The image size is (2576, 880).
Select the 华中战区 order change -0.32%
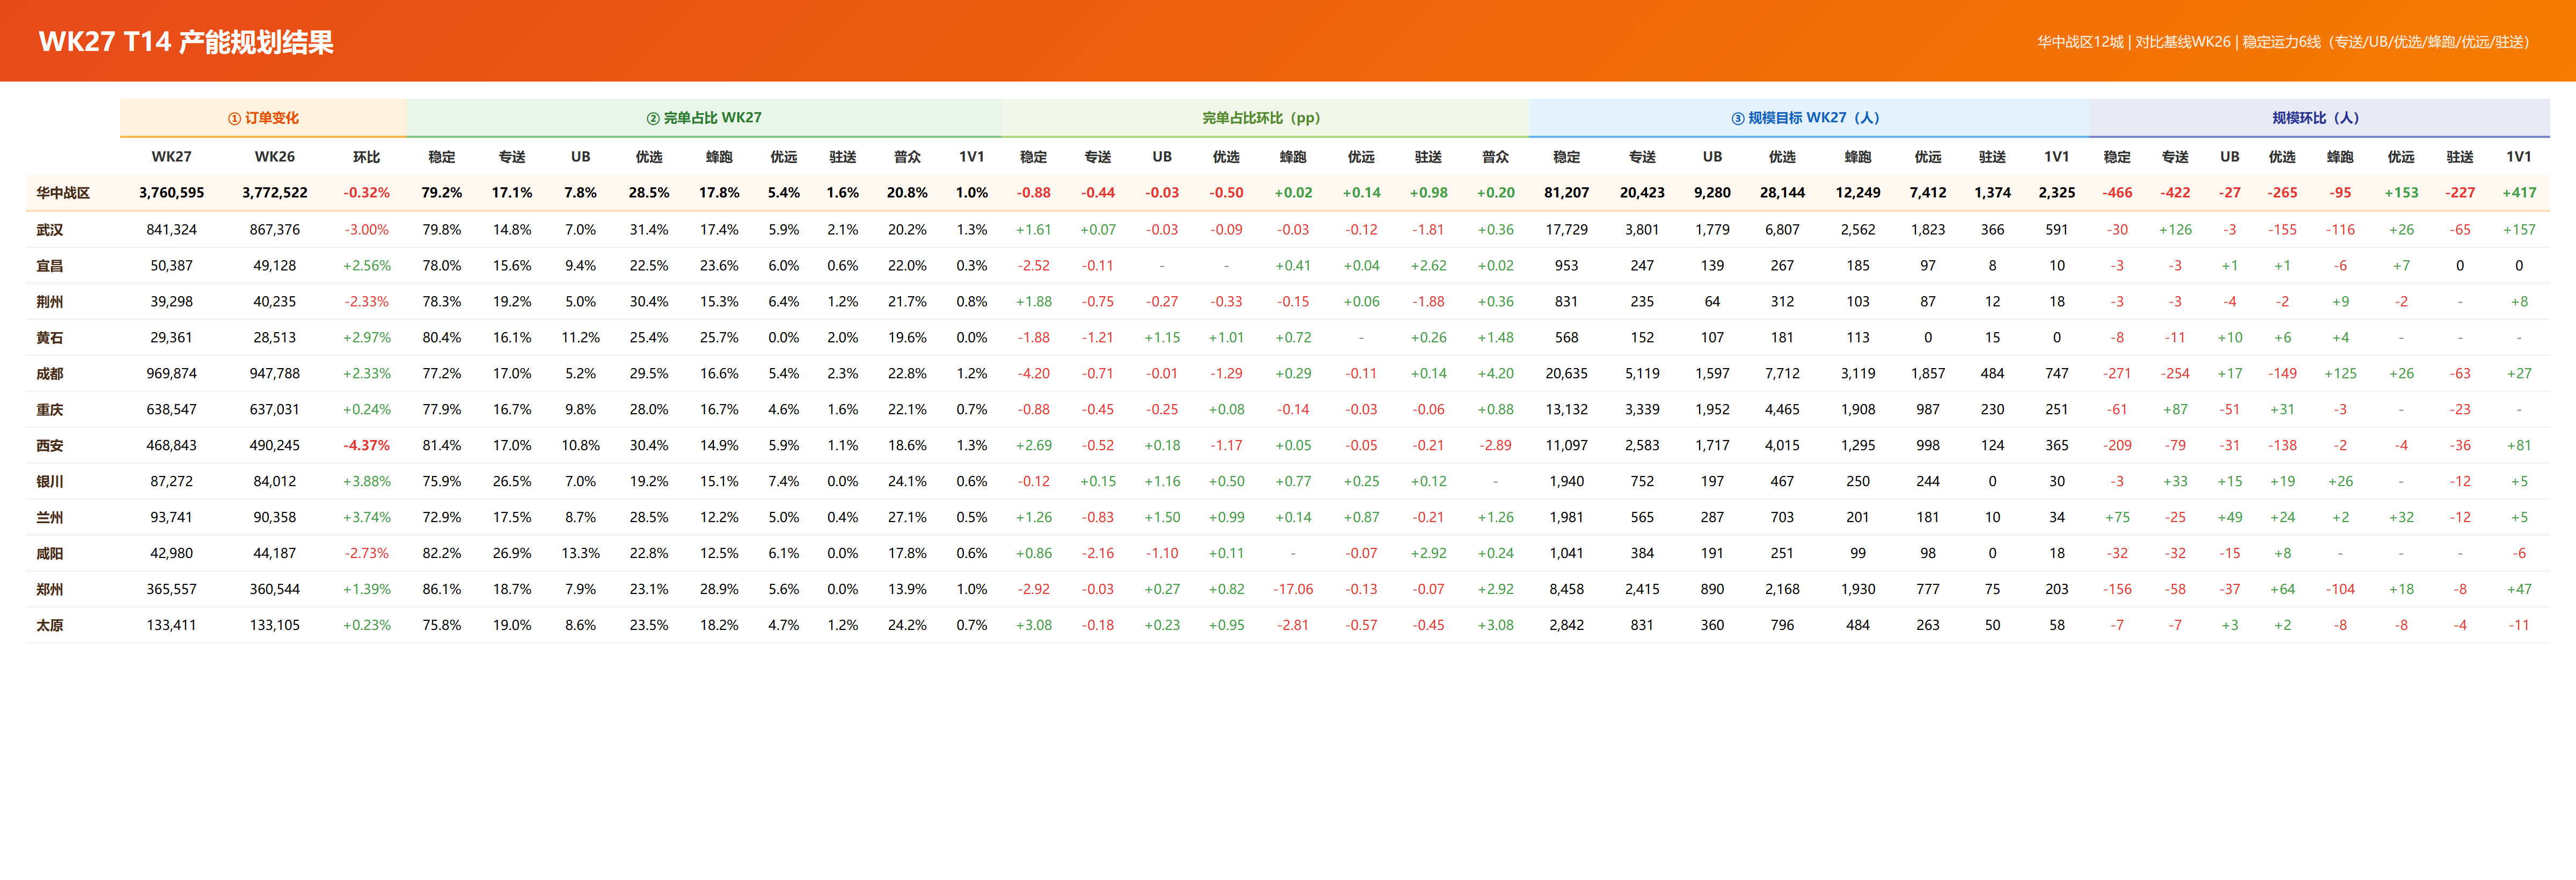367,193
